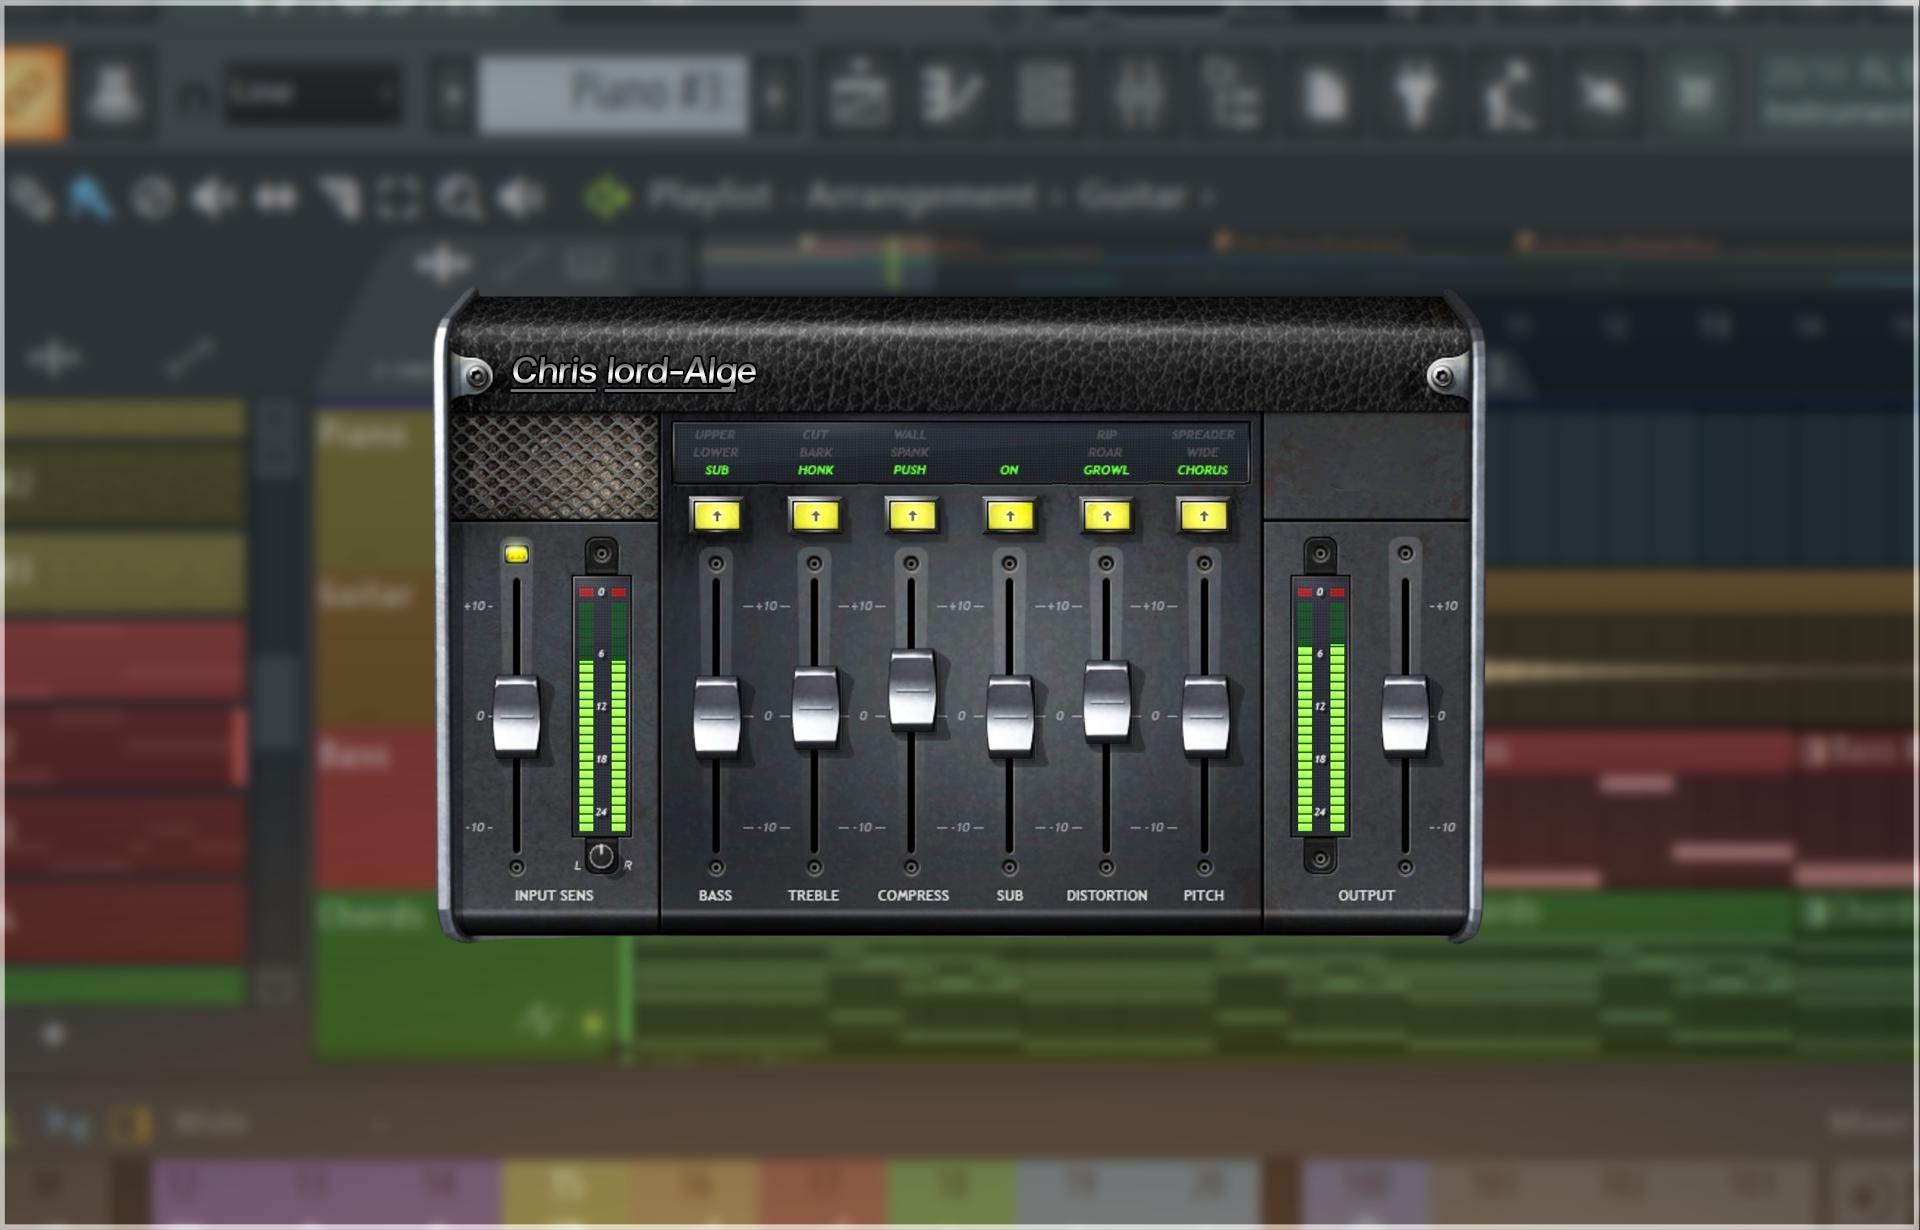Click the dim LOWER text in display
1920x1230 pixels.
point(715,452)
